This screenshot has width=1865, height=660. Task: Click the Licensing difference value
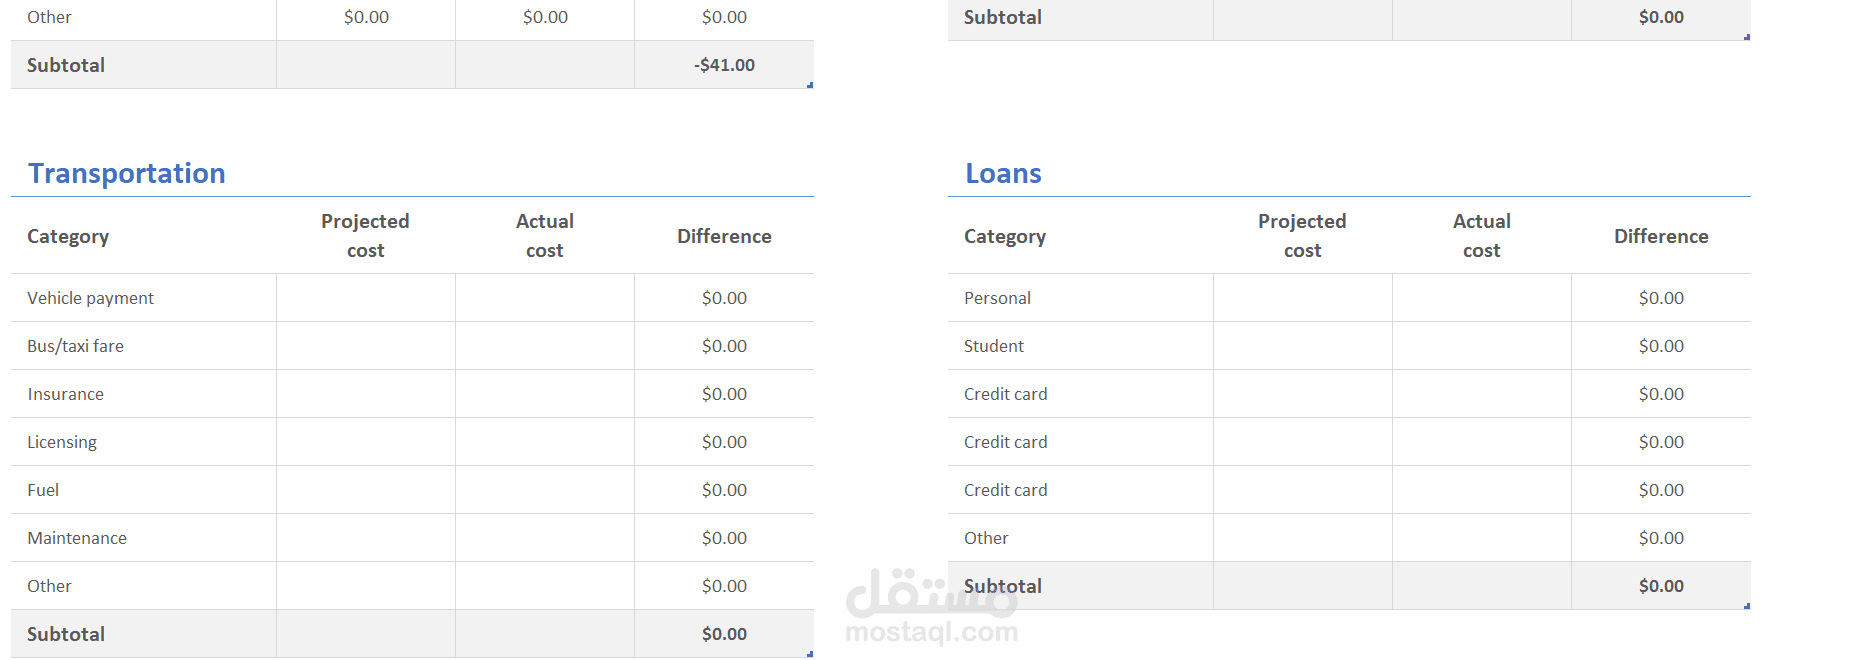point(724,442)
